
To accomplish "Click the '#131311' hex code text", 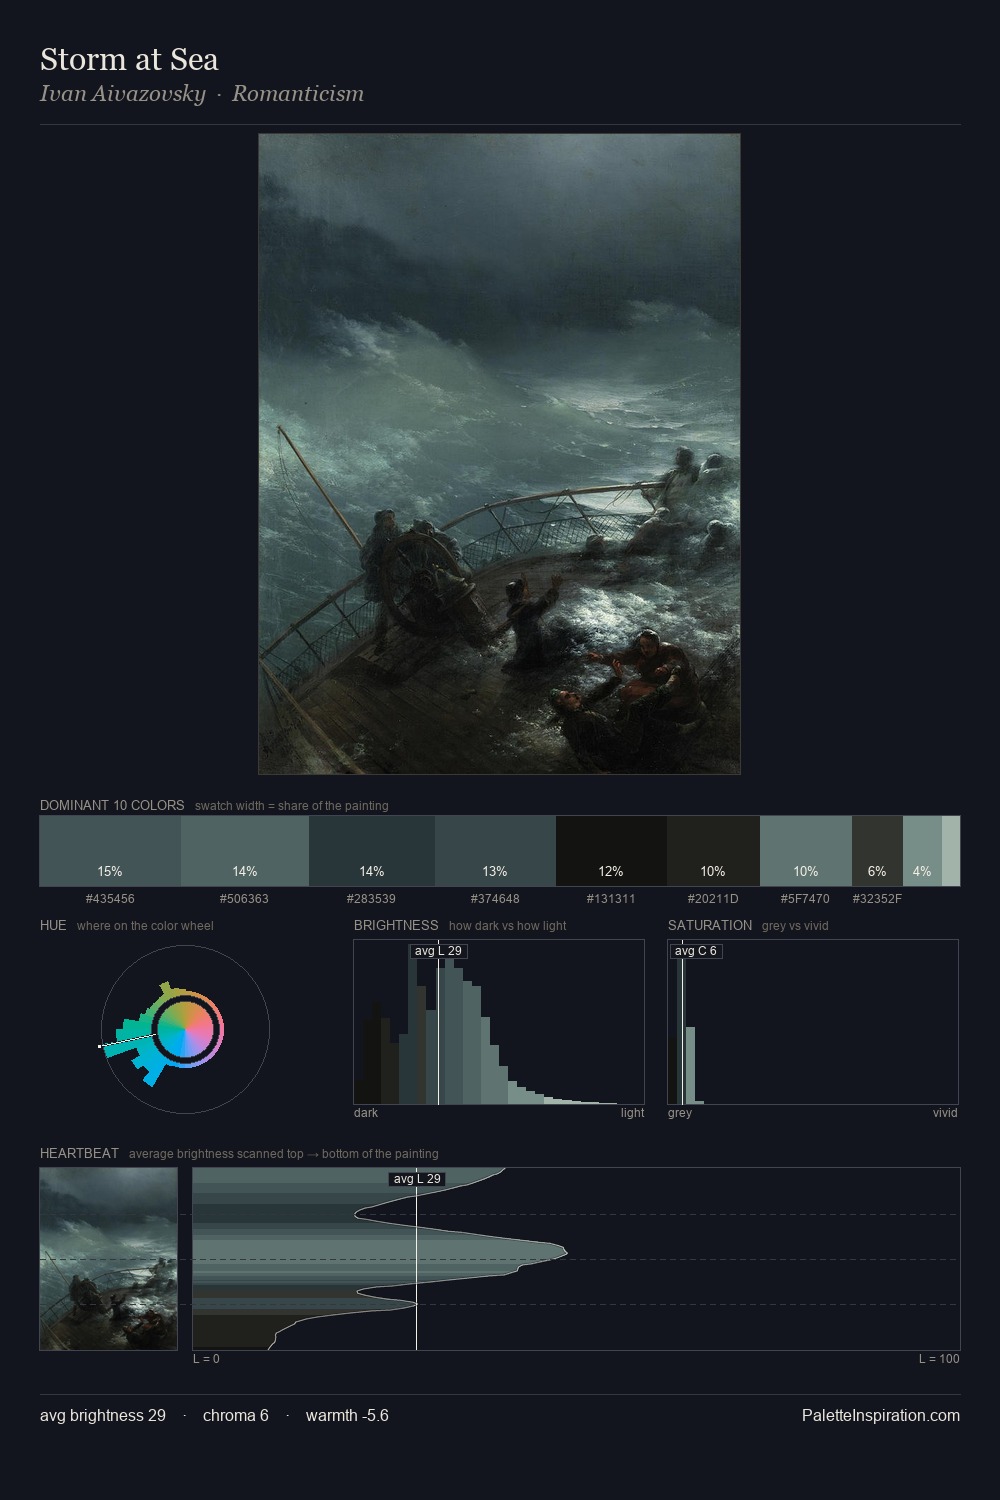I will [611, 898].
